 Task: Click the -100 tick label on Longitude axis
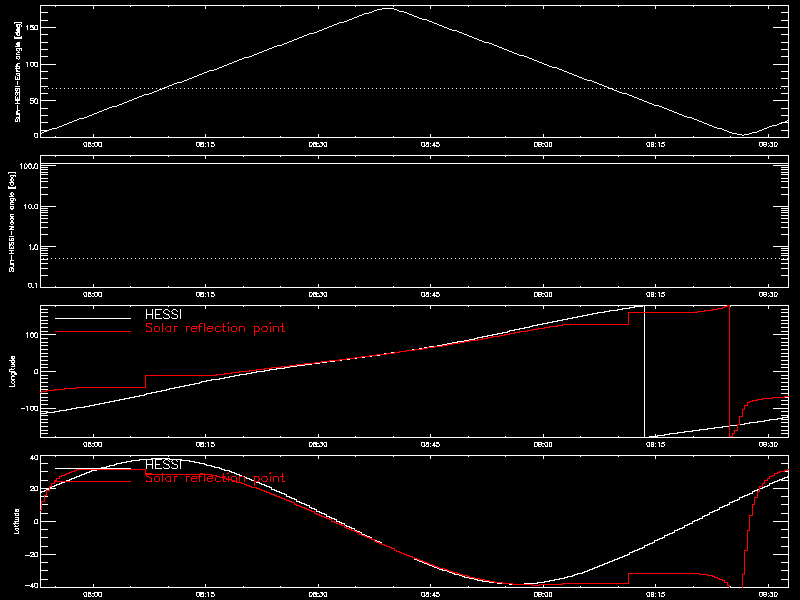point(30,408)
